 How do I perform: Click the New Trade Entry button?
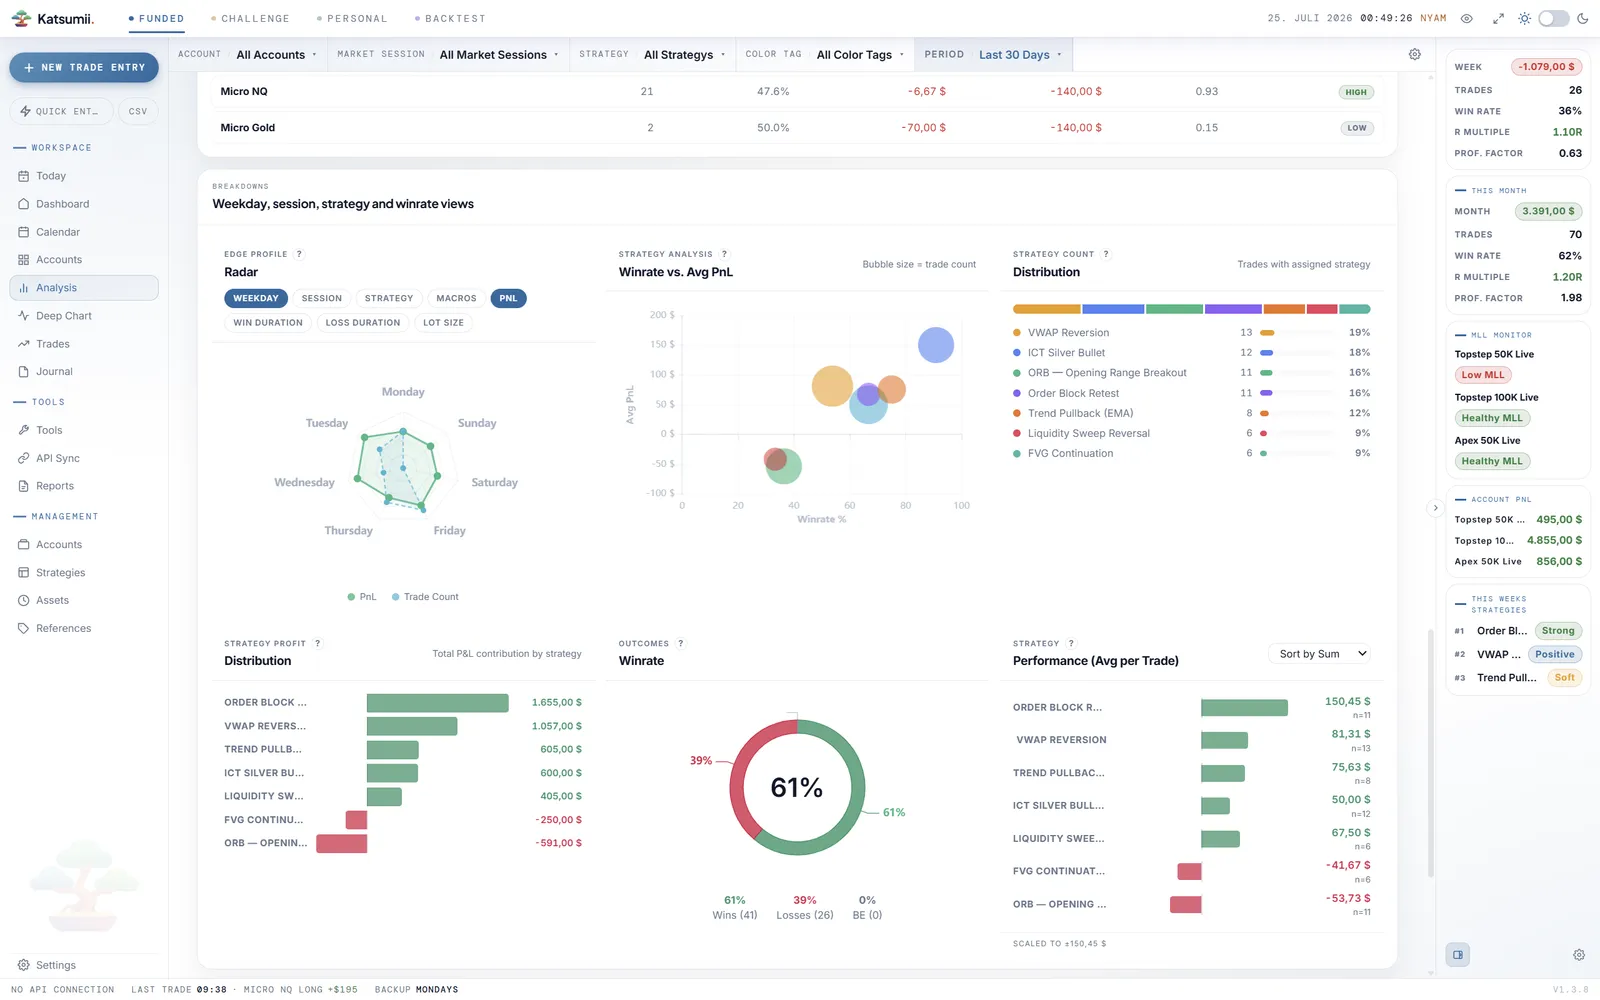click(84, 68)
